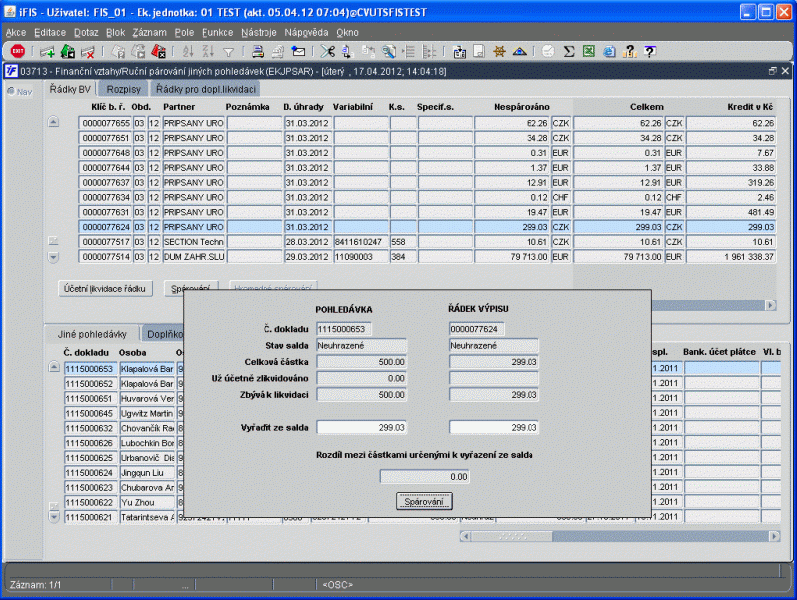This screenshot has width=797, height=600.
Task: Click the delete record icon with red X
Action: click(88, 51)
